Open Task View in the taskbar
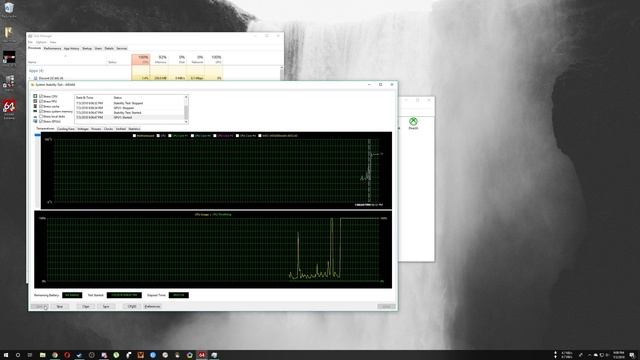The width and height of the screenshot is (640, 360). 30,355
